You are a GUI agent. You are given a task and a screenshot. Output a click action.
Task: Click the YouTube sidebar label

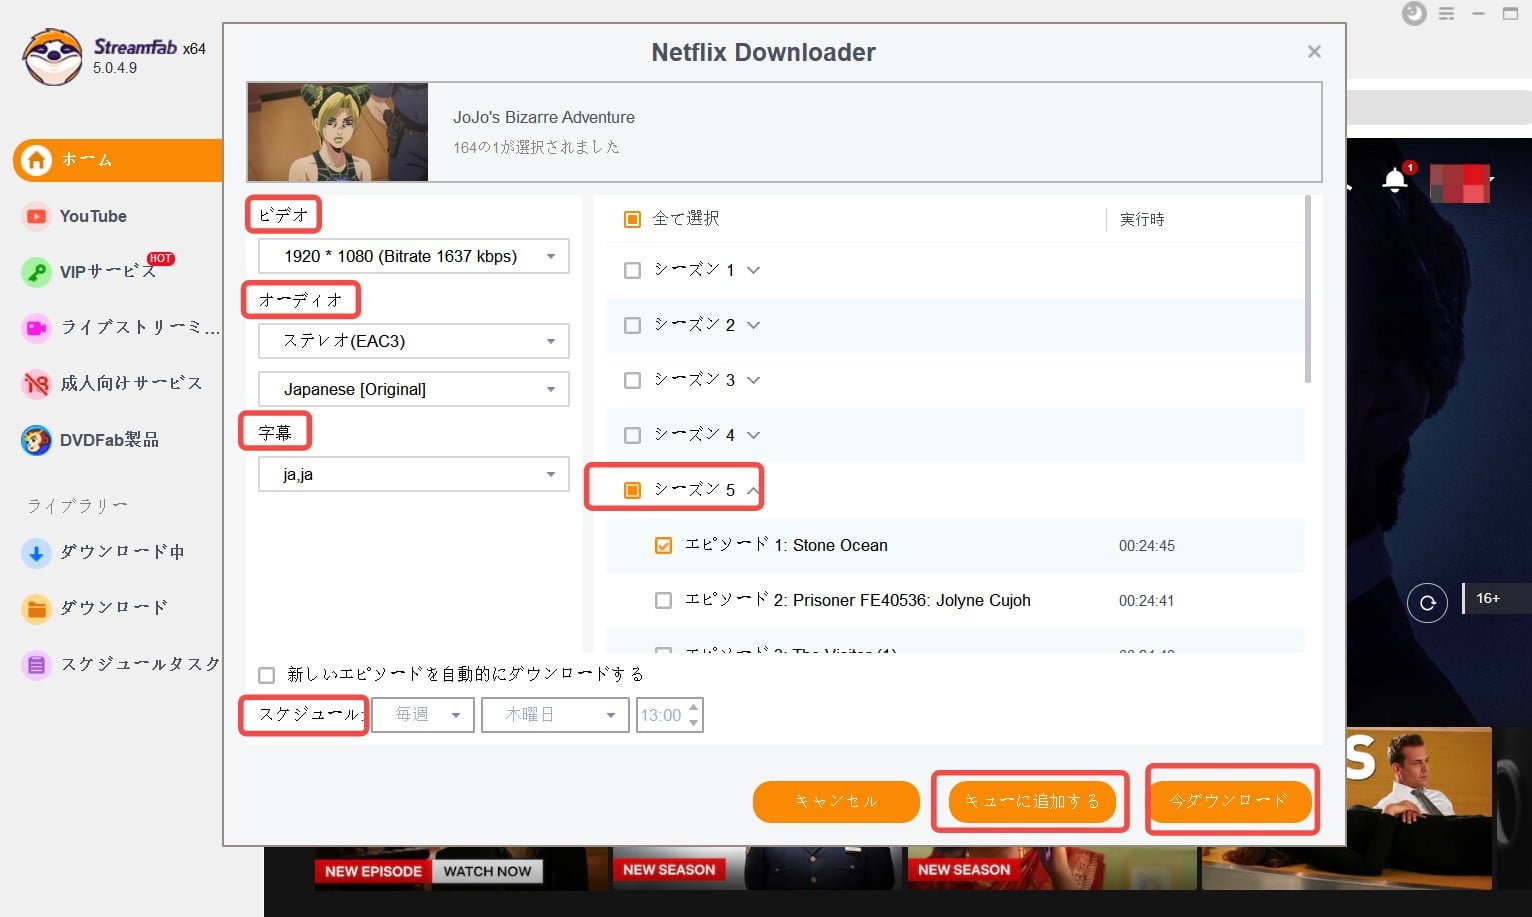tap(93, 216)
